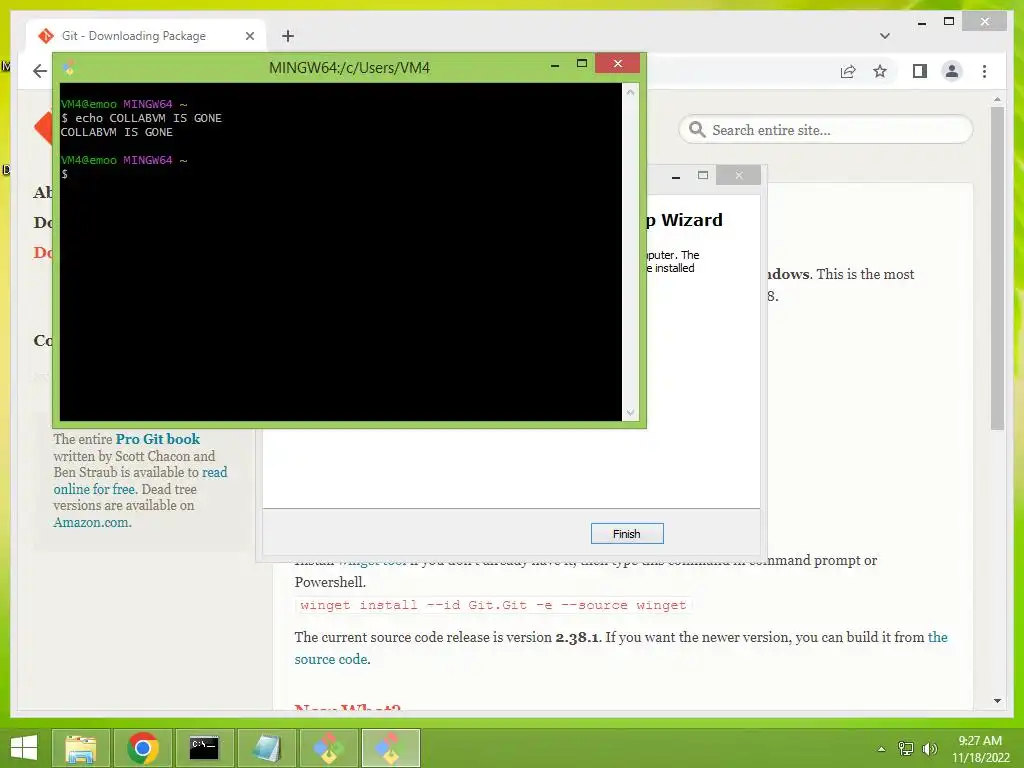This screenshot has height=768, width=1024.
Task: Bookmark this page with the star icon
Action: (880, 71)
